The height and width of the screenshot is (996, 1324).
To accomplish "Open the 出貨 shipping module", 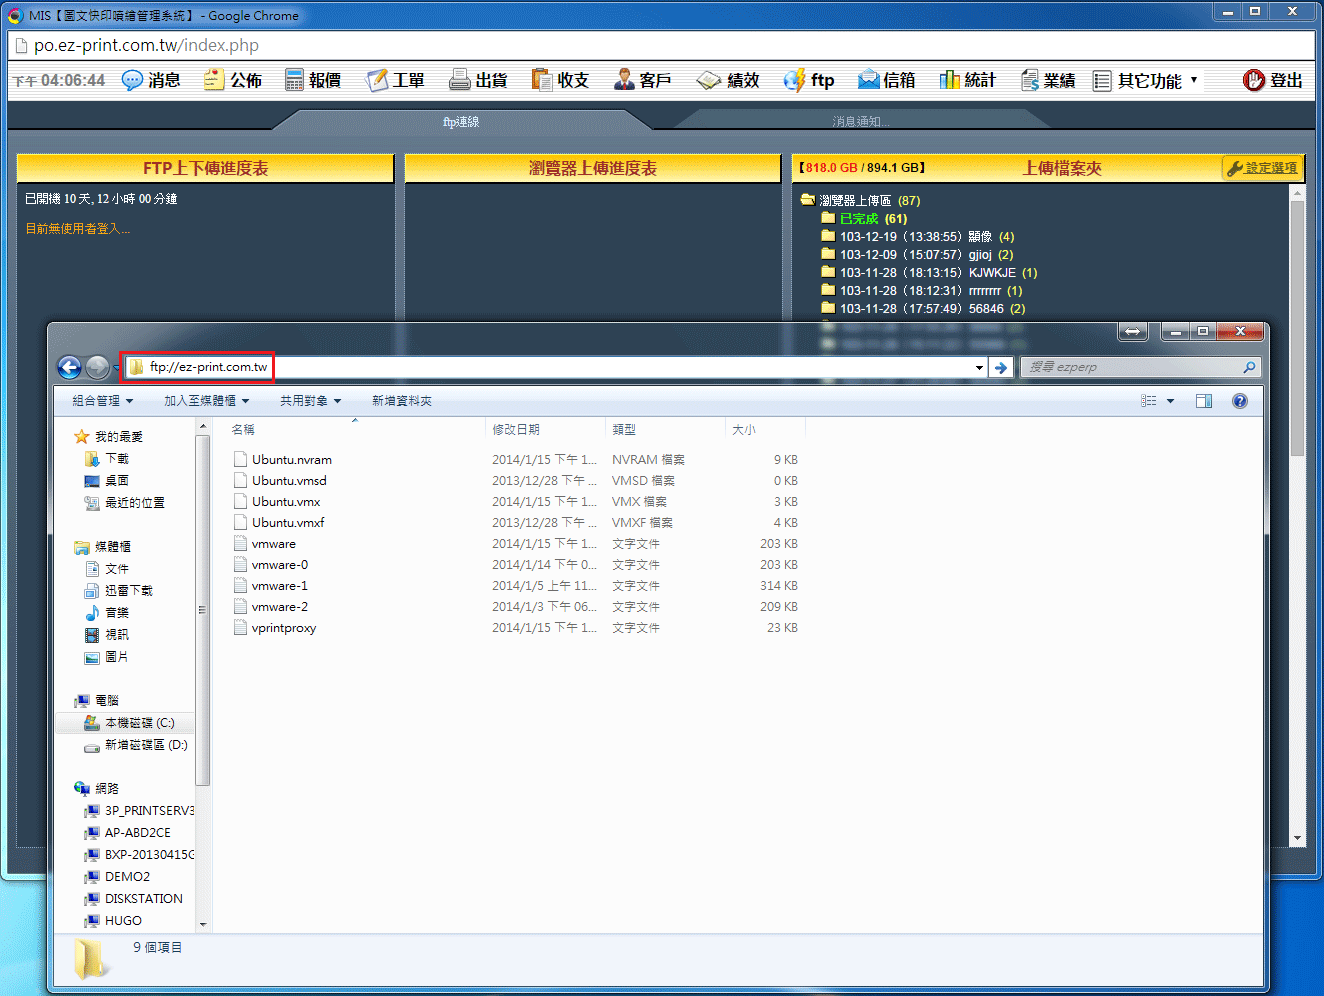I will click(x=478, y=80).
